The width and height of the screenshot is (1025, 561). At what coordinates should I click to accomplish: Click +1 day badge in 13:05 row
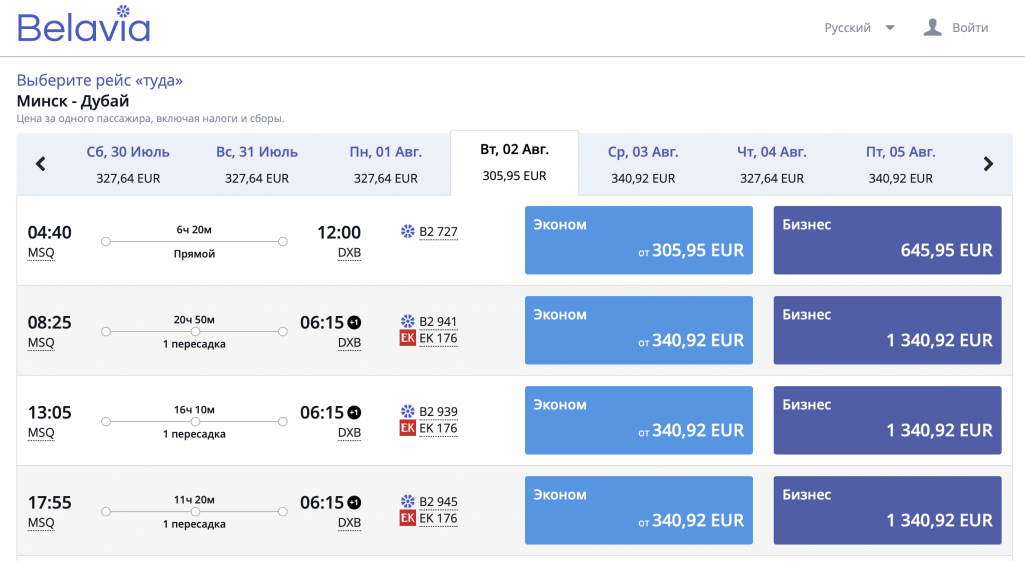(354, 413)
